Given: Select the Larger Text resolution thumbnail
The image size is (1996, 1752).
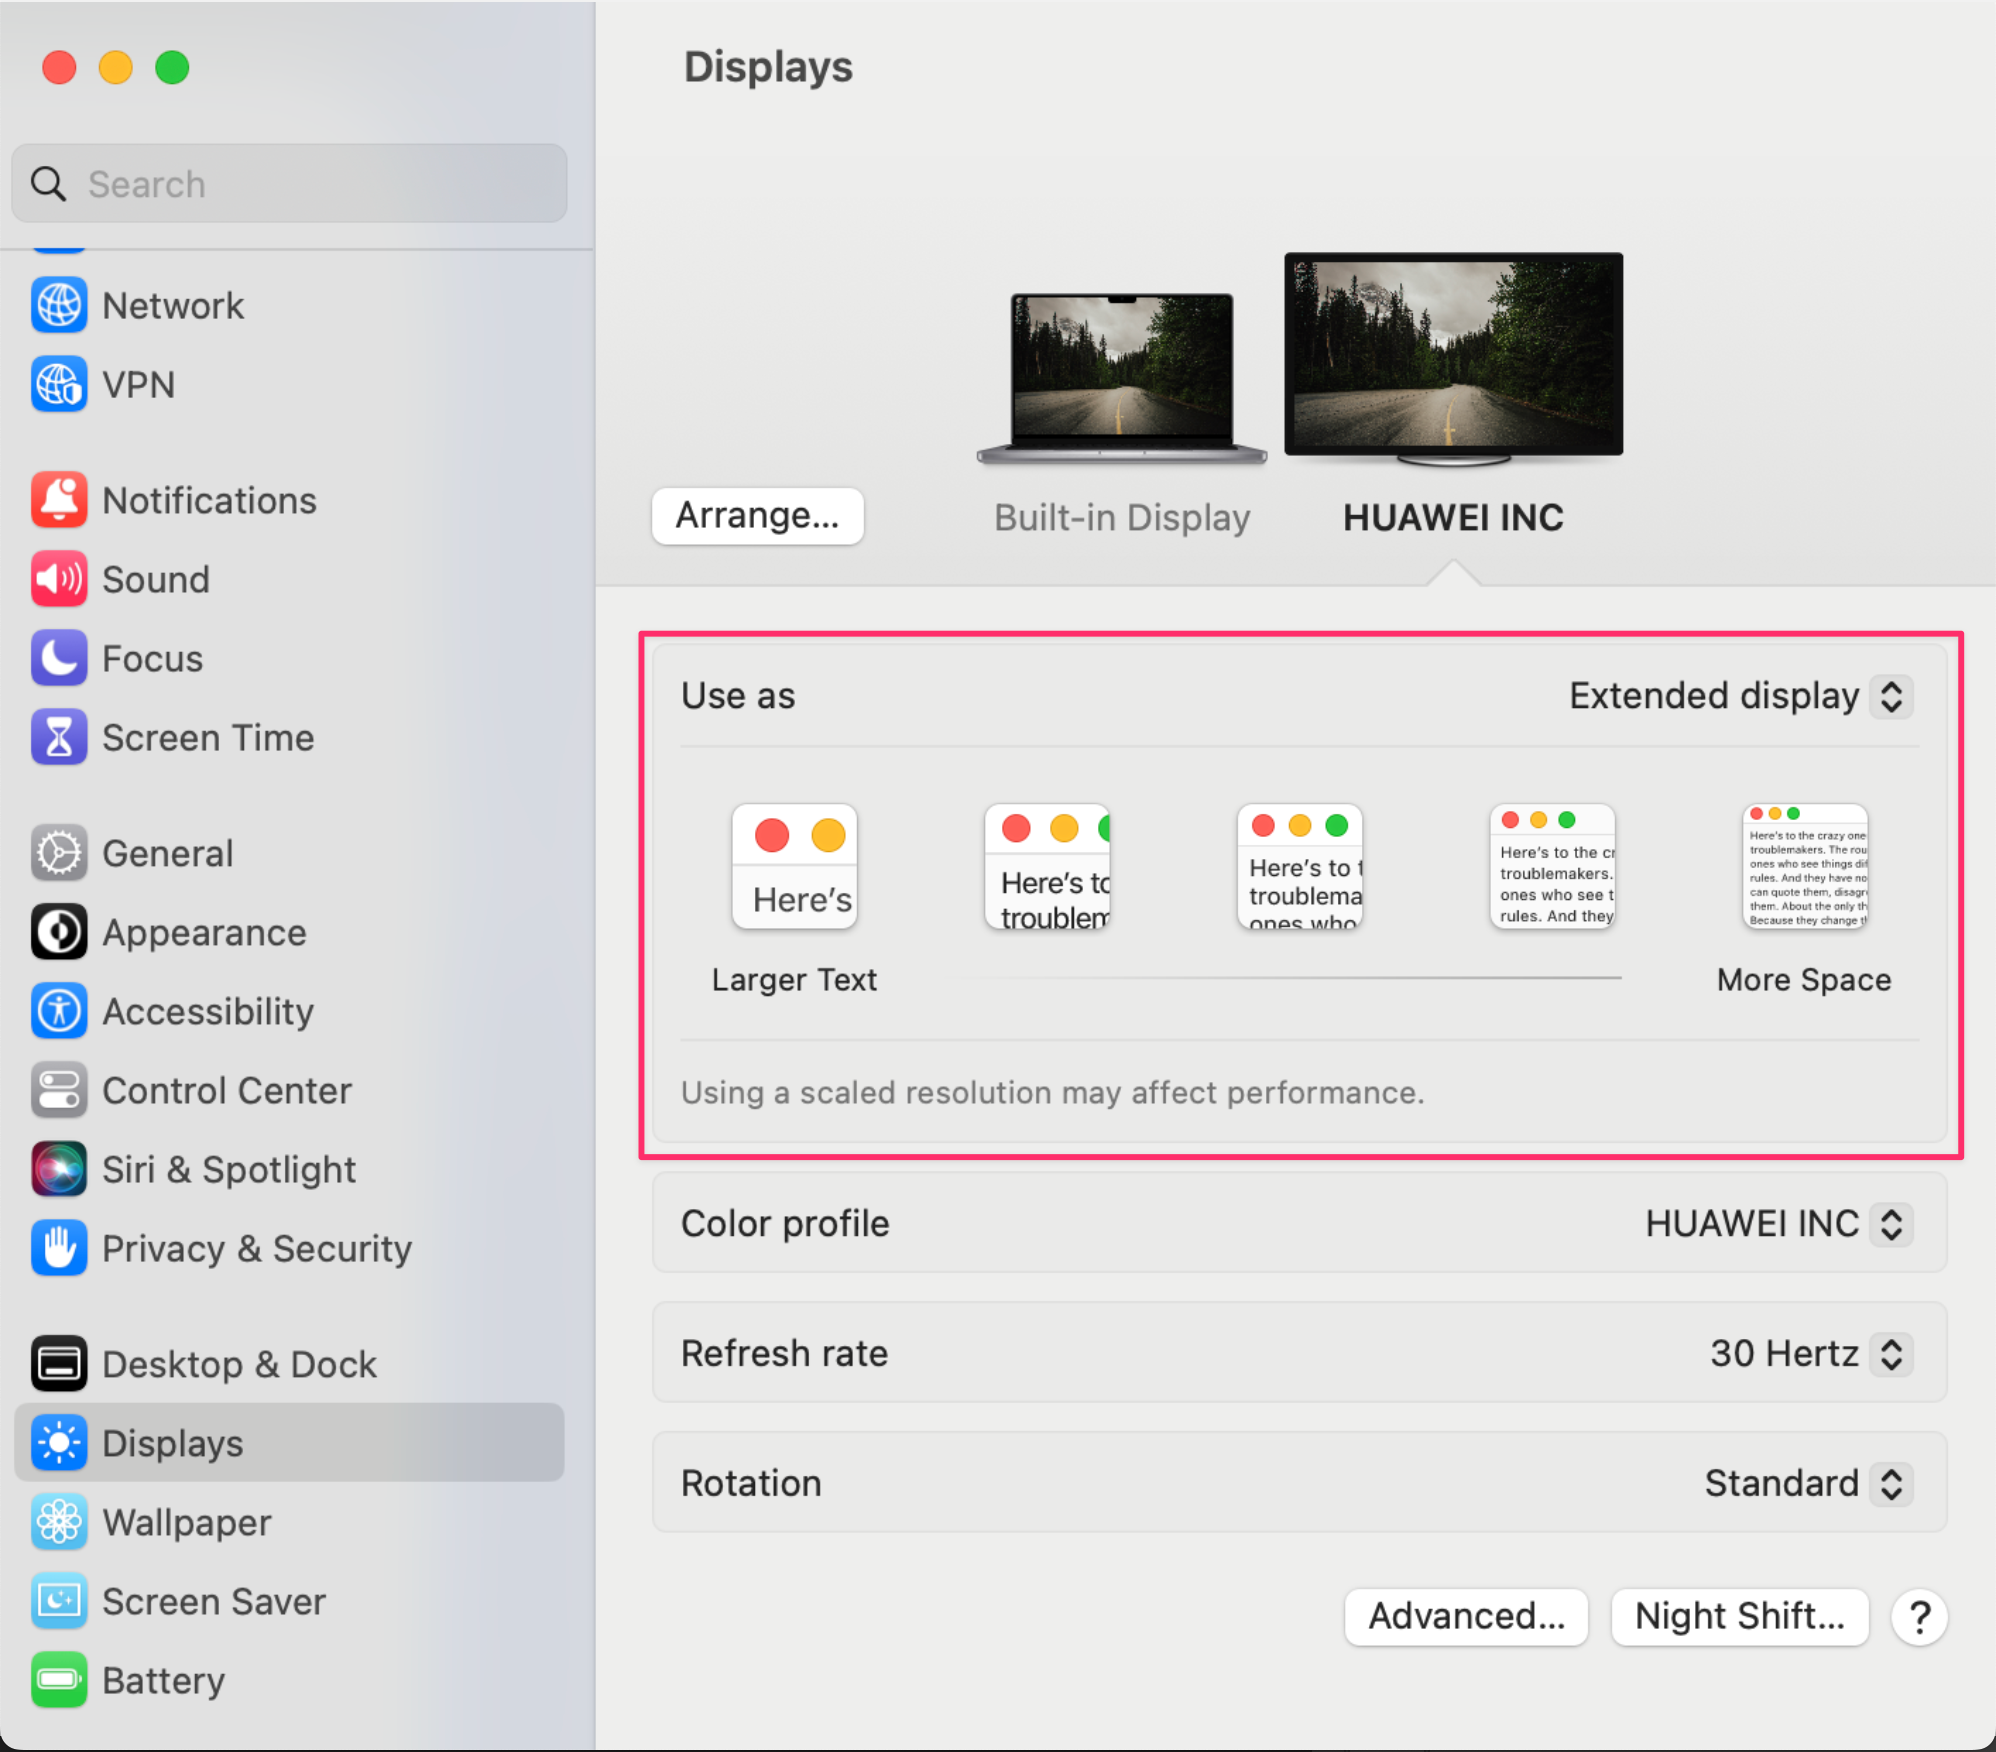Looking at the screenshot, I should pyautogui.click(x=795, y=866).
